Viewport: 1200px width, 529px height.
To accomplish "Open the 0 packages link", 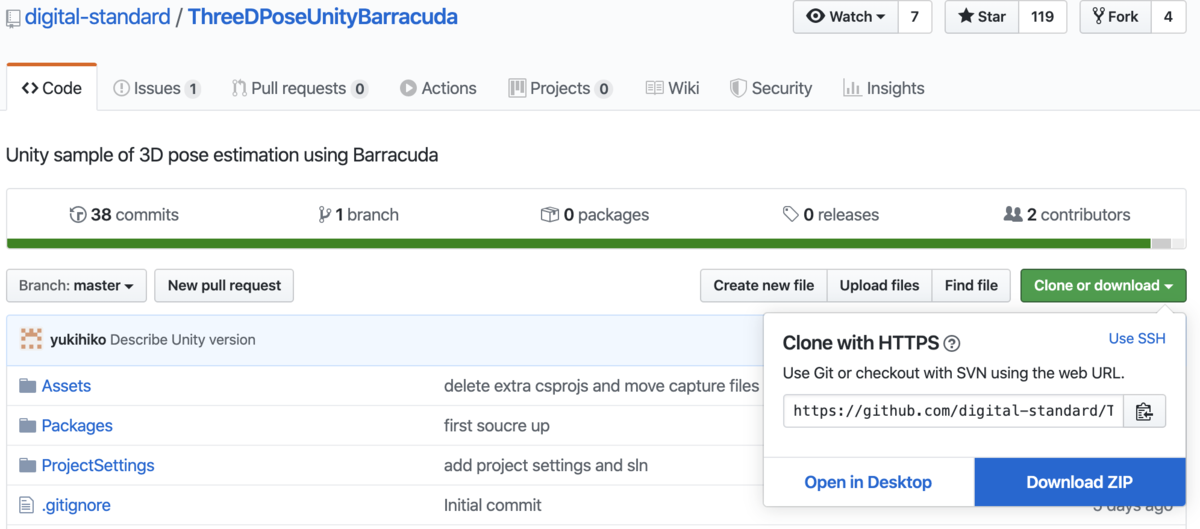I will tap(594, 214).
